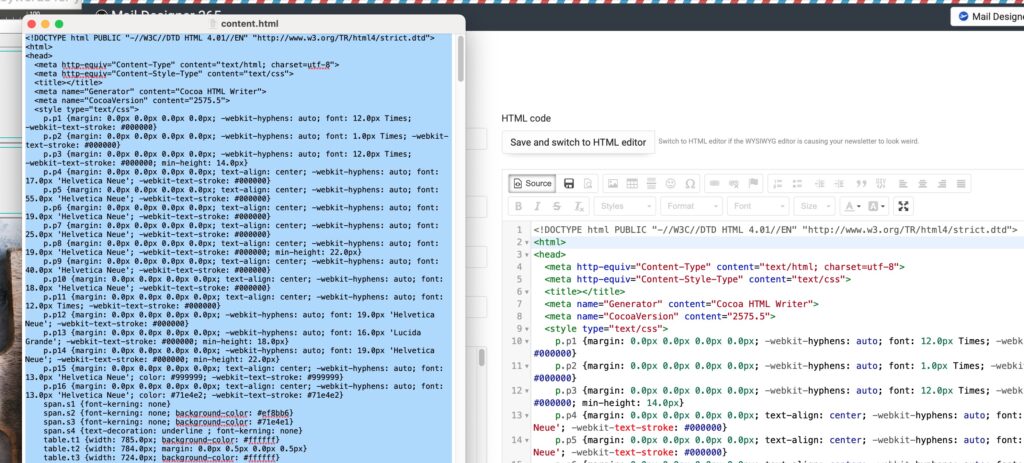The height and width of the screenshot is (463, 1024).
Task: Align text left using toolbar icon
Action: tap(903, 184)
